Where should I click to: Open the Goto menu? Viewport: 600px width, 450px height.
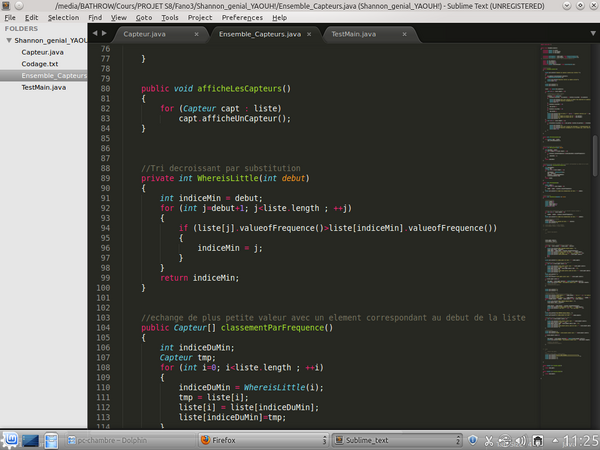pos(145,17)
